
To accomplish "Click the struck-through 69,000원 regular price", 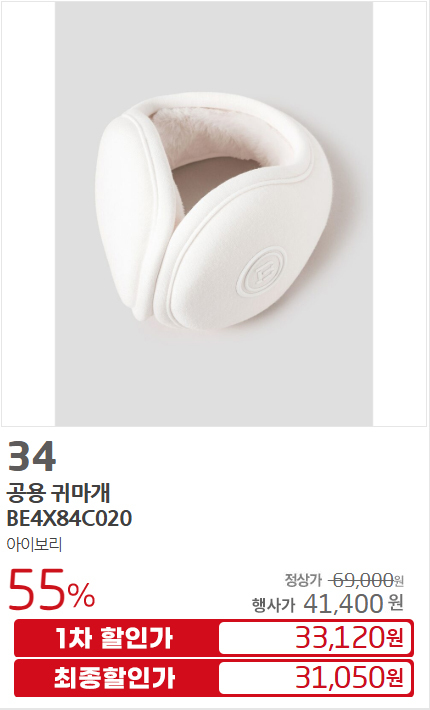I will pos(366,580).
